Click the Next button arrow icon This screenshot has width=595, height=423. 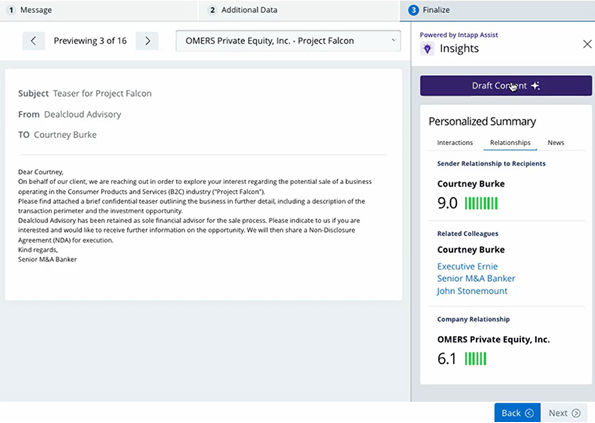tap(576, 413)
